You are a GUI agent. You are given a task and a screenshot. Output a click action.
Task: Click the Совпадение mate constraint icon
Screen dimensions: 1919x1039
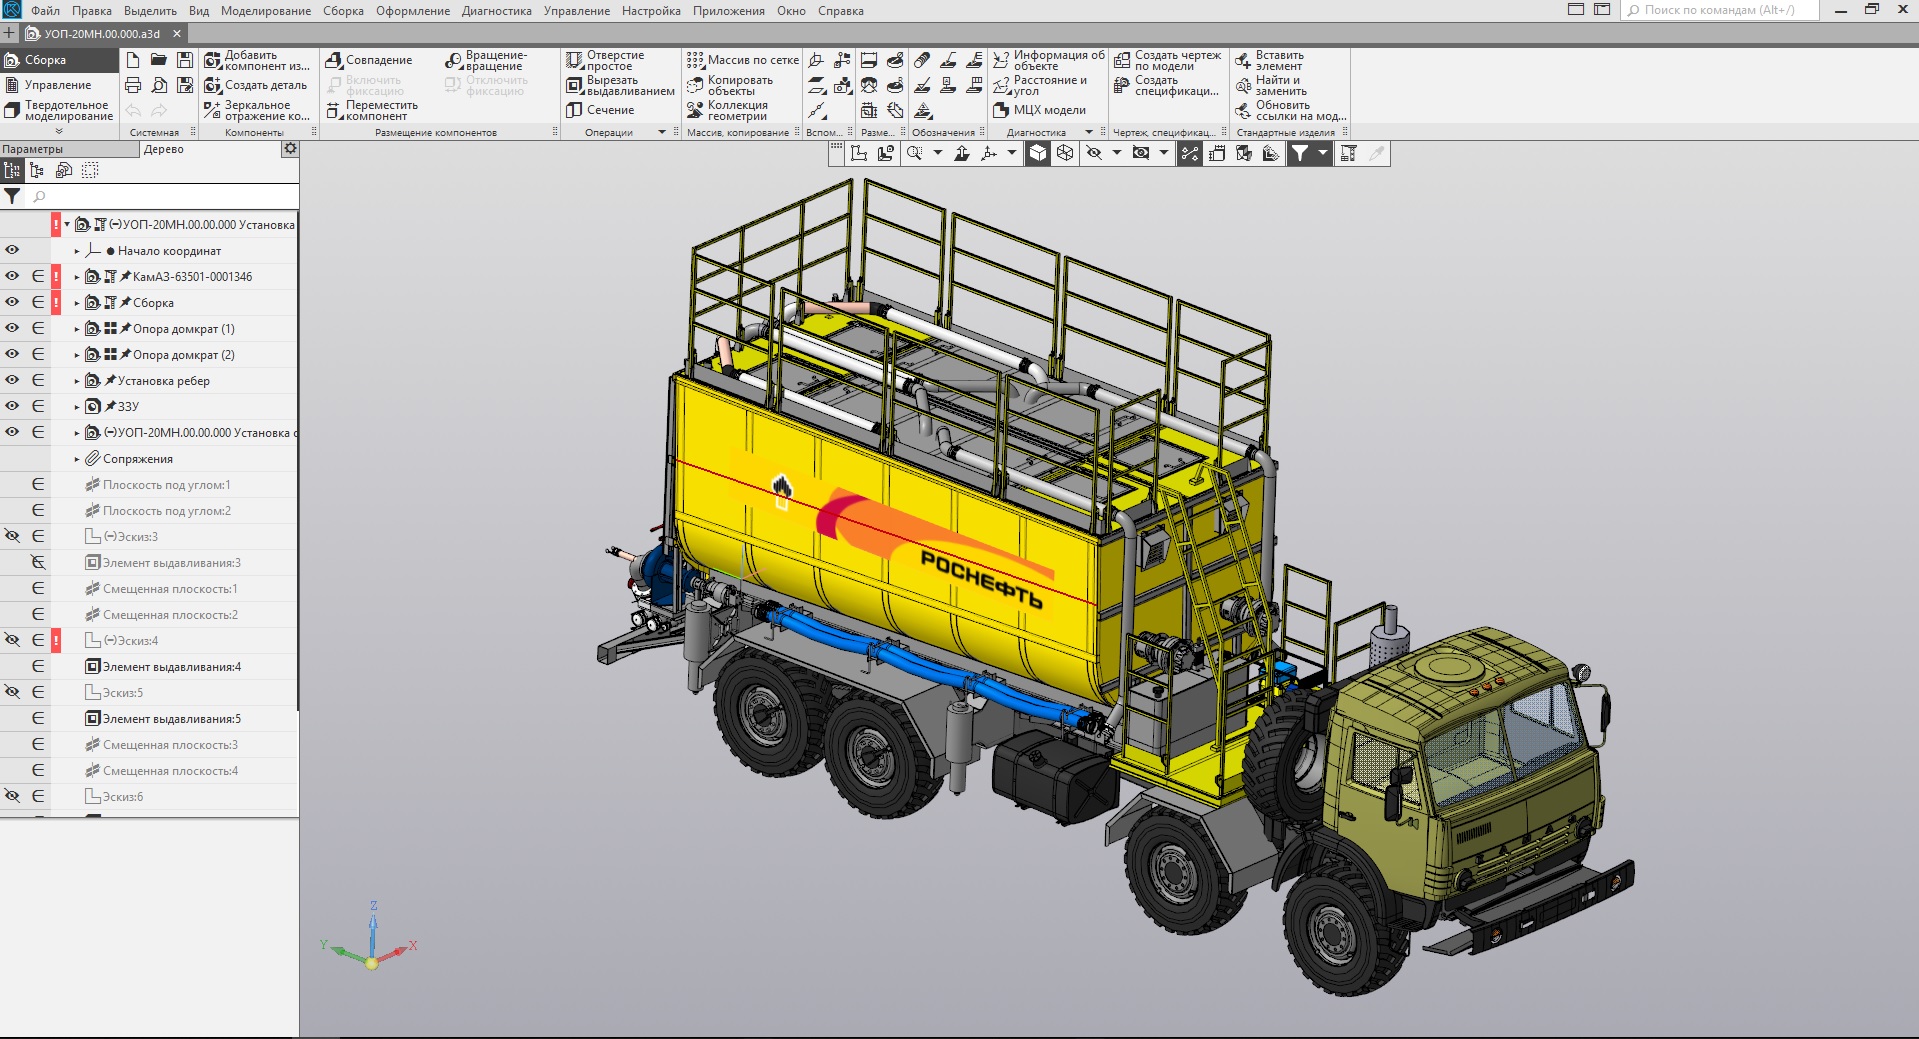point(335,60)
